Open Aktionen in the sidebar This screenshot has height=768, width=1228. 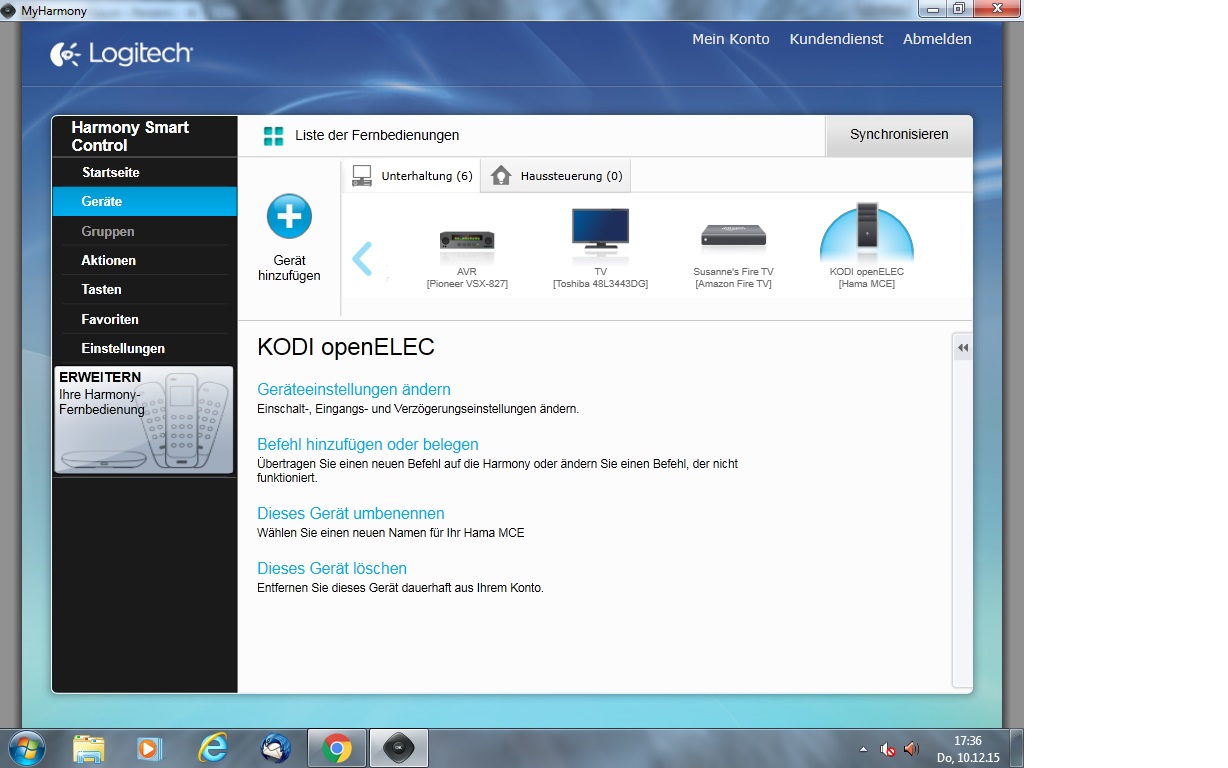109,260
